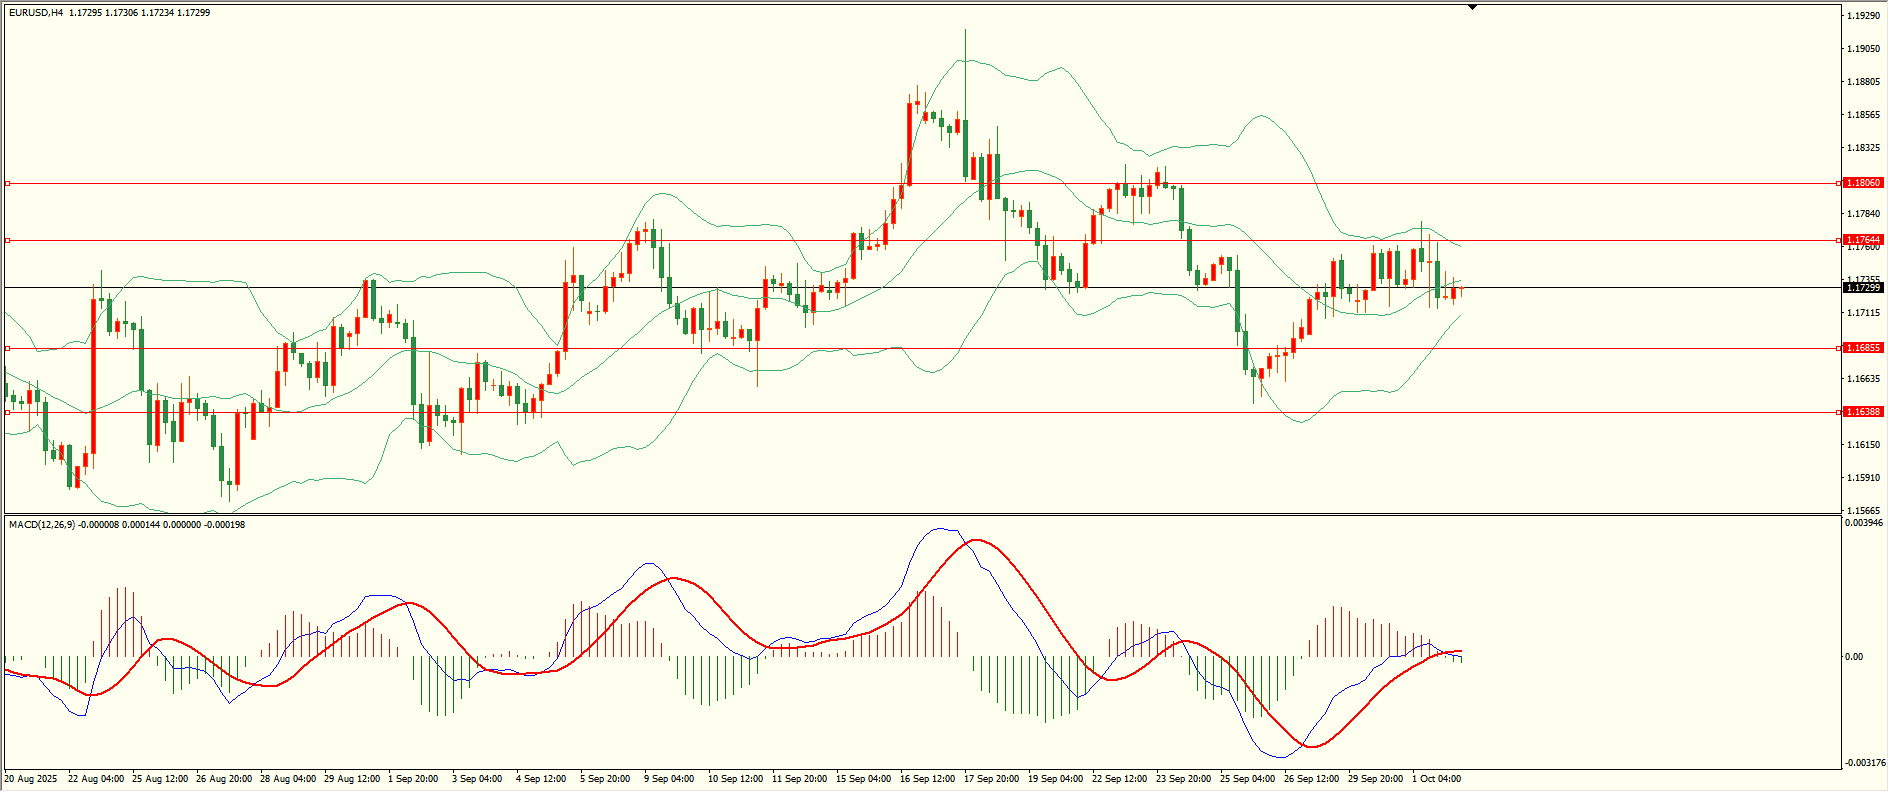Click the divider between price chart and MACD

(x=920, y=515)
